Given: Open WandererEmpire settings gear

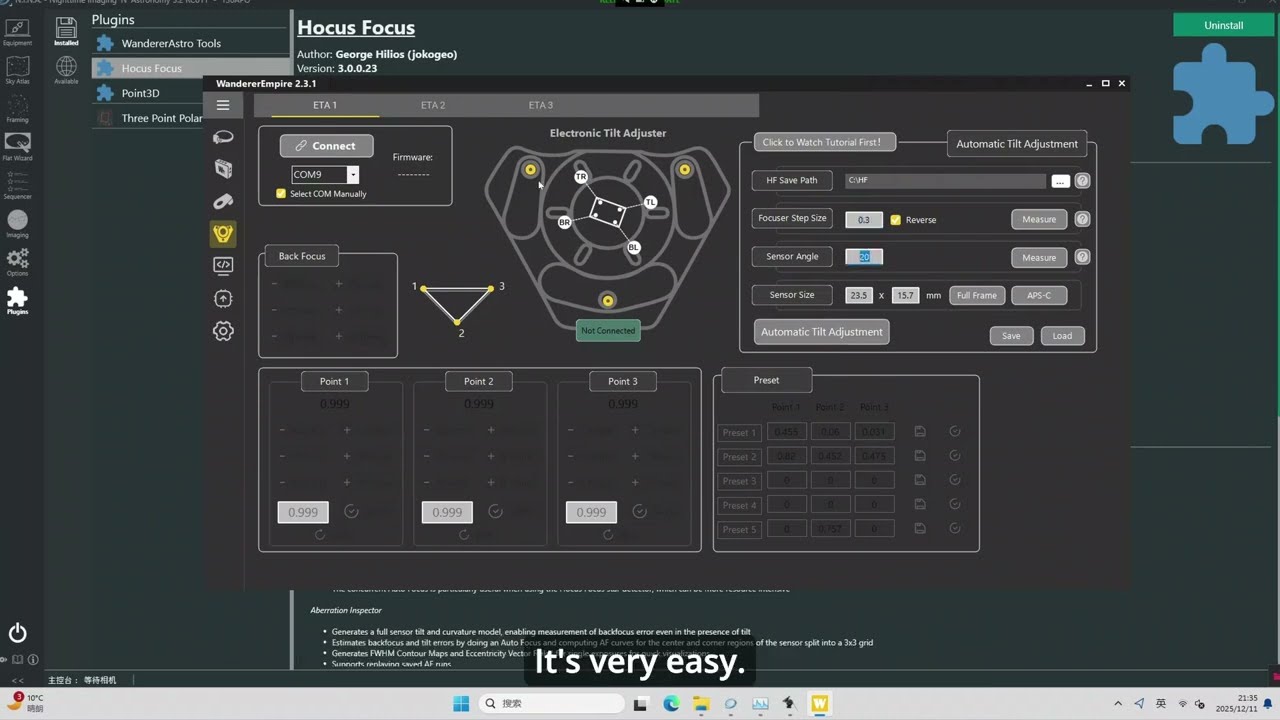Looking at the screenshot, I should click(223, 331).
